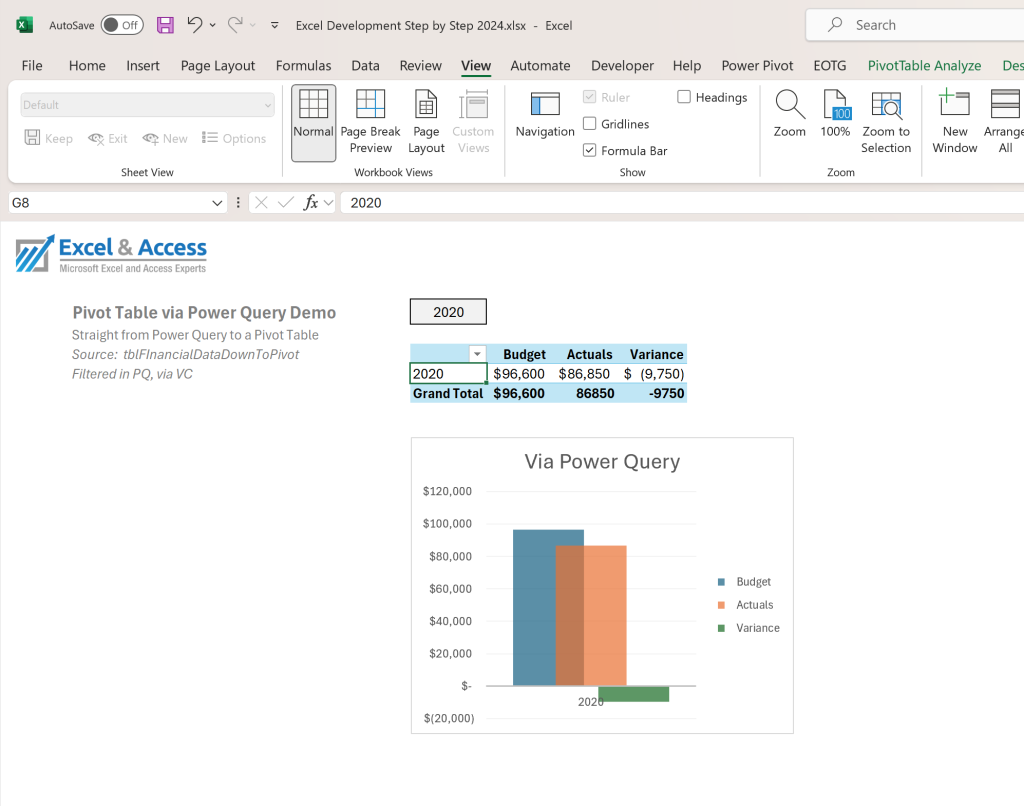
Task: Click the Name Box showing G8
Action: [x=108, y=202]
